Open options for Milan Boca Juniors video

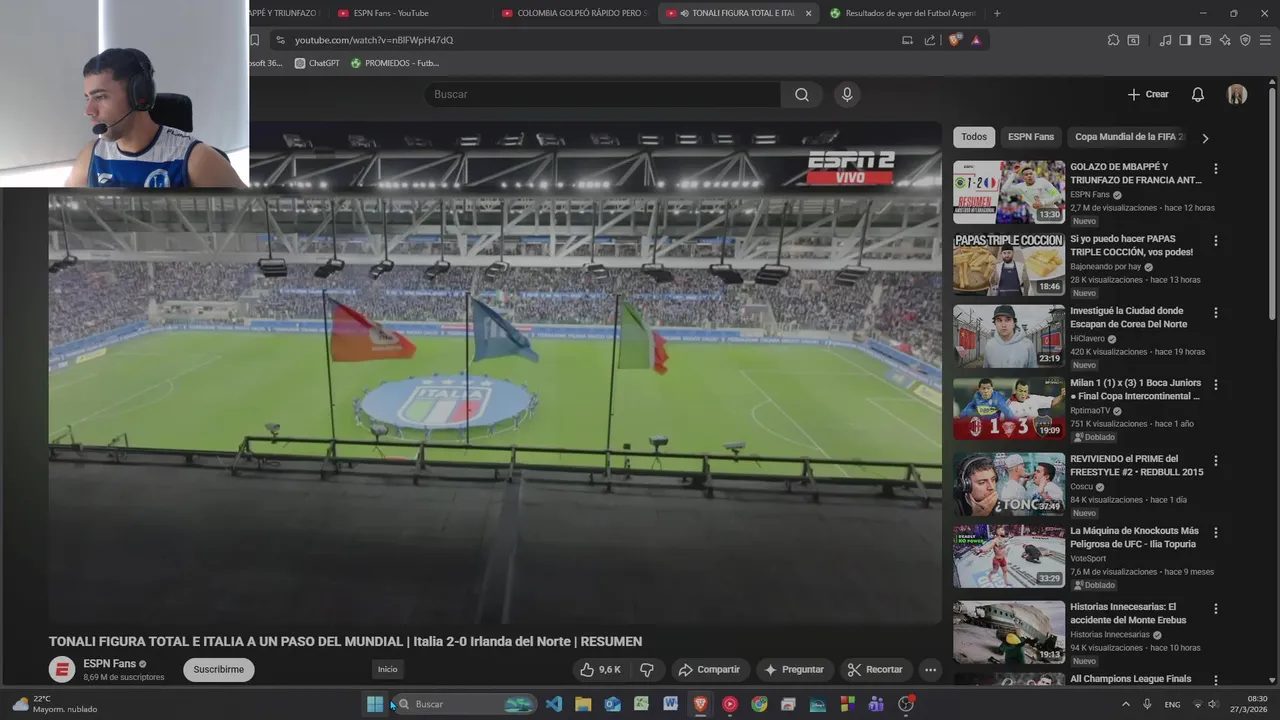(x=1215, y=385)
